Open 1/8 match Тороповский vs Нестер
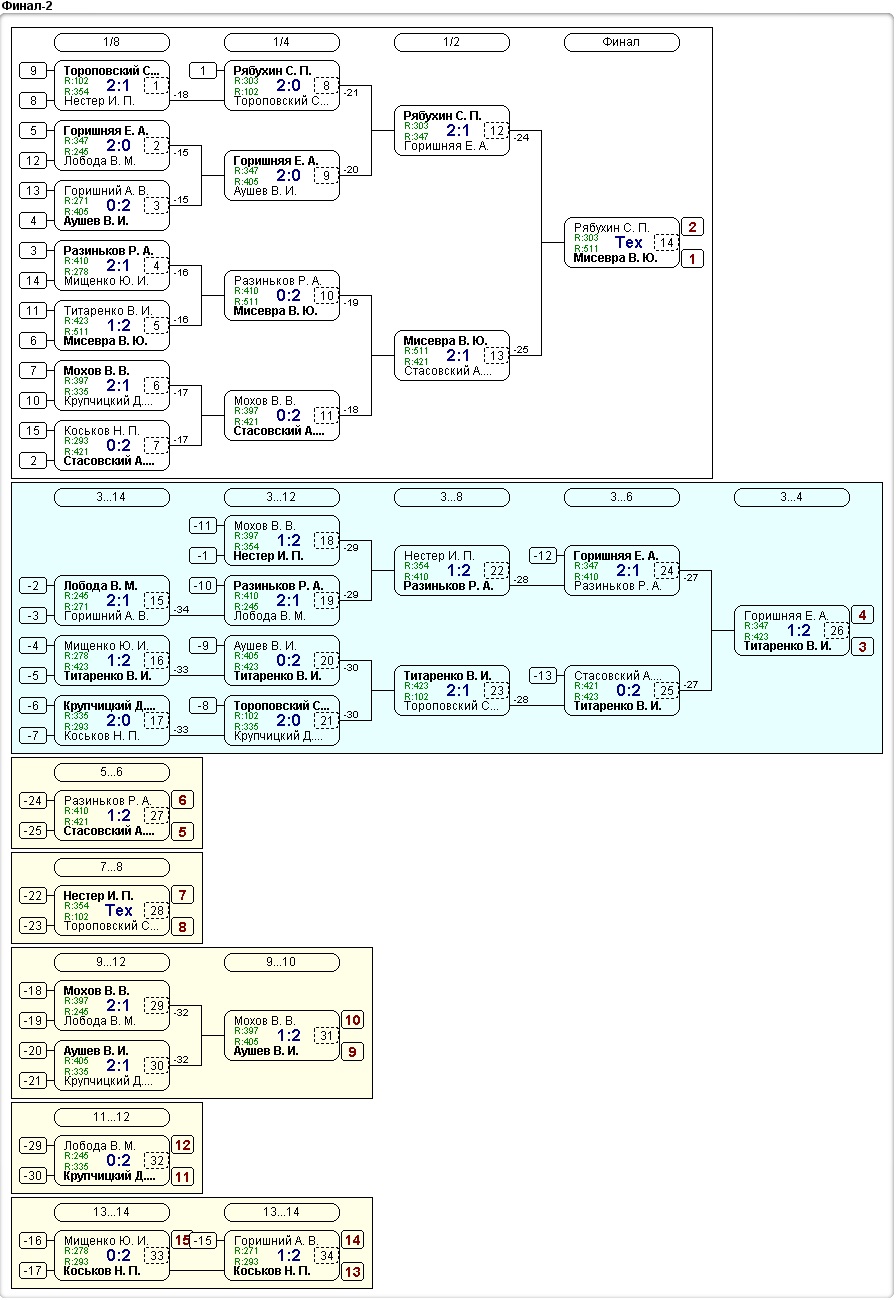Viewport: 896px width, 1300px height. coord(112,85)
